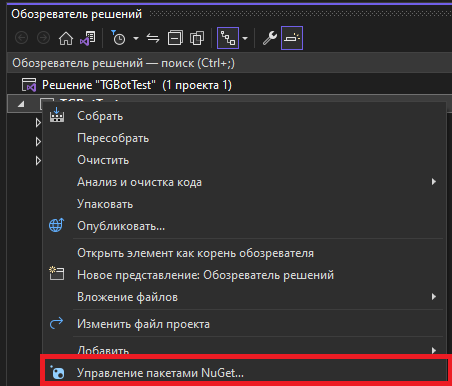Select Очистить in the context menu
This screenshot has width=452, height=386.
245,160
